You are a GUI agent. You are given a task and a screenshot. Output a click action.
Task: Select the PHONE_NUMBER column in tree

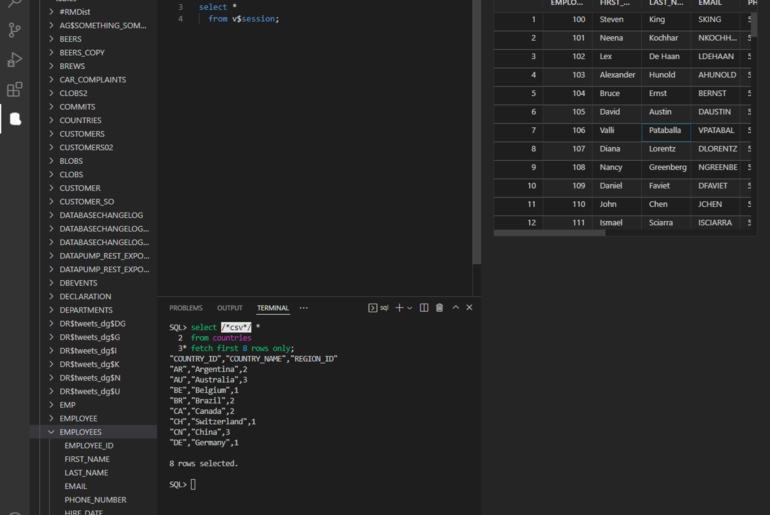[x=95, y=500]
